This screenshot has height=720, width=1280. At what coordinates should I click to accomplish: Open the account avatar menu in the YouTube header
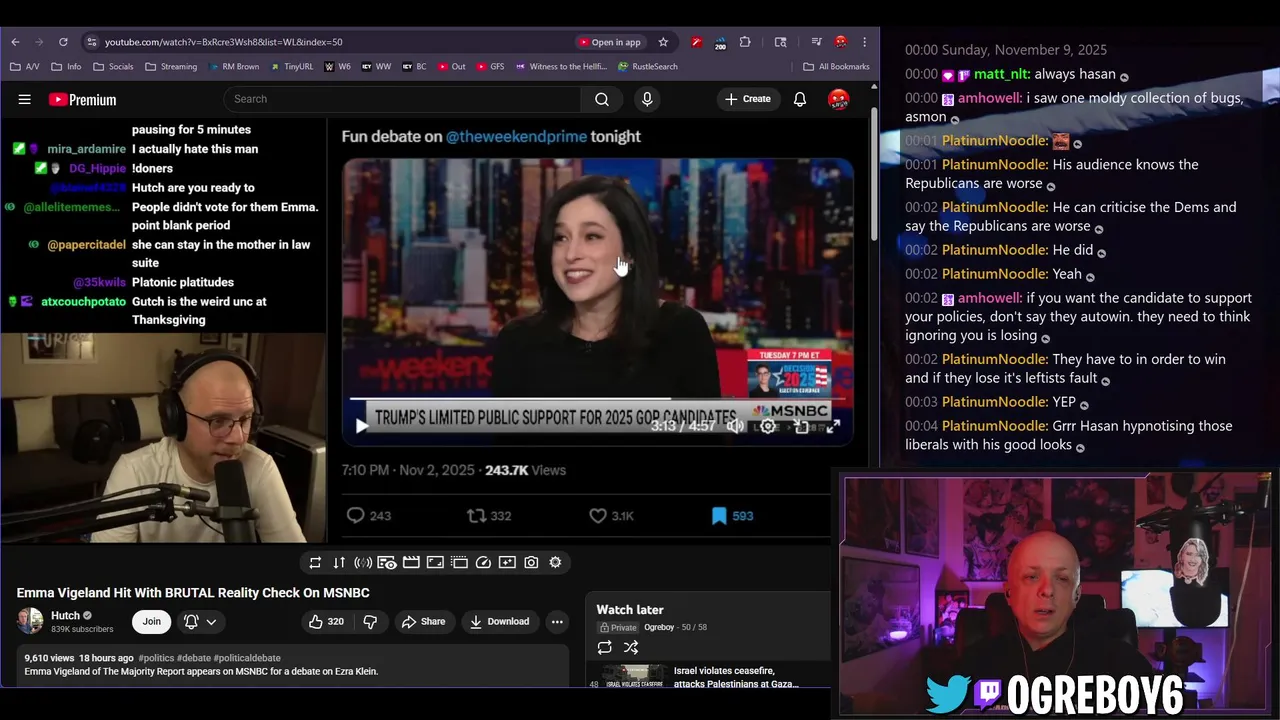(838, 99)
